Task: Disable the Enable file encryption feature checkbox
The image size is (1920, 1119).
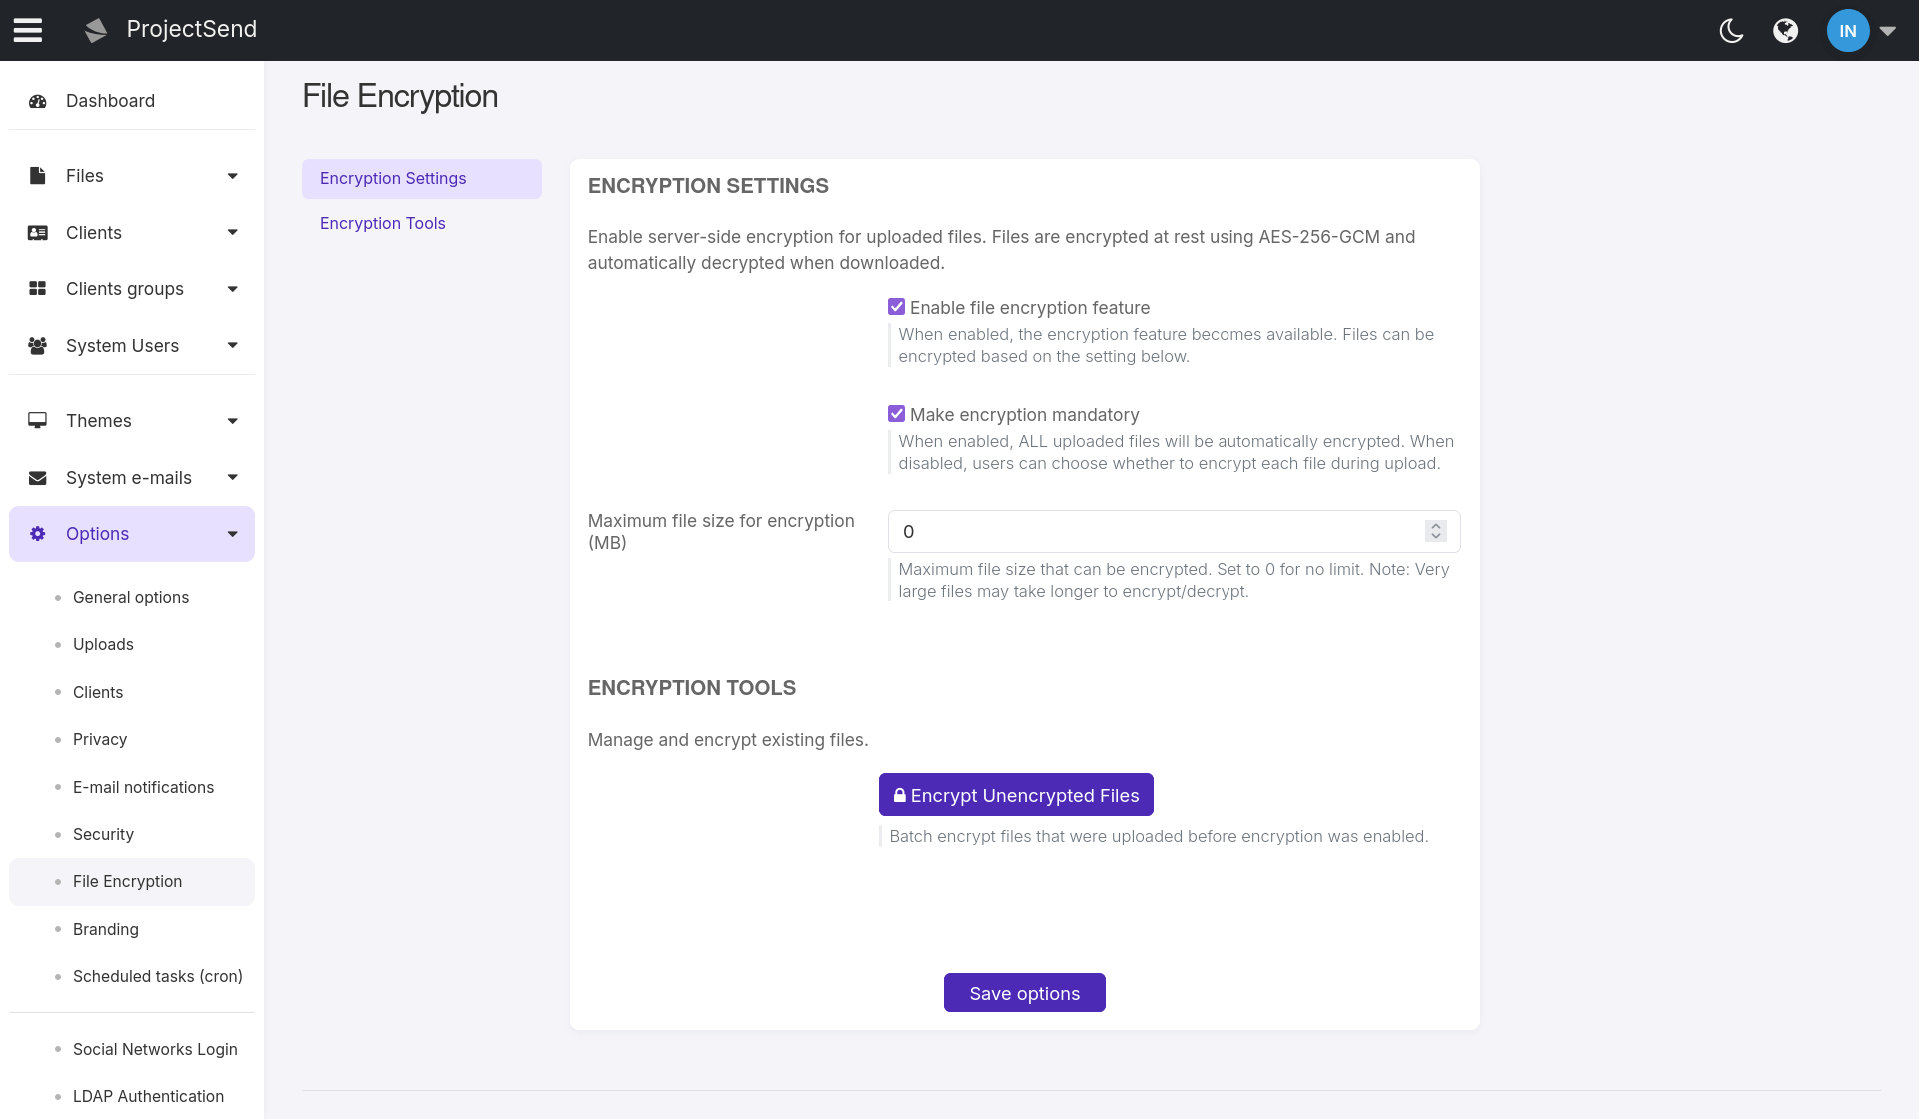Action: click(x=896, y=306)
